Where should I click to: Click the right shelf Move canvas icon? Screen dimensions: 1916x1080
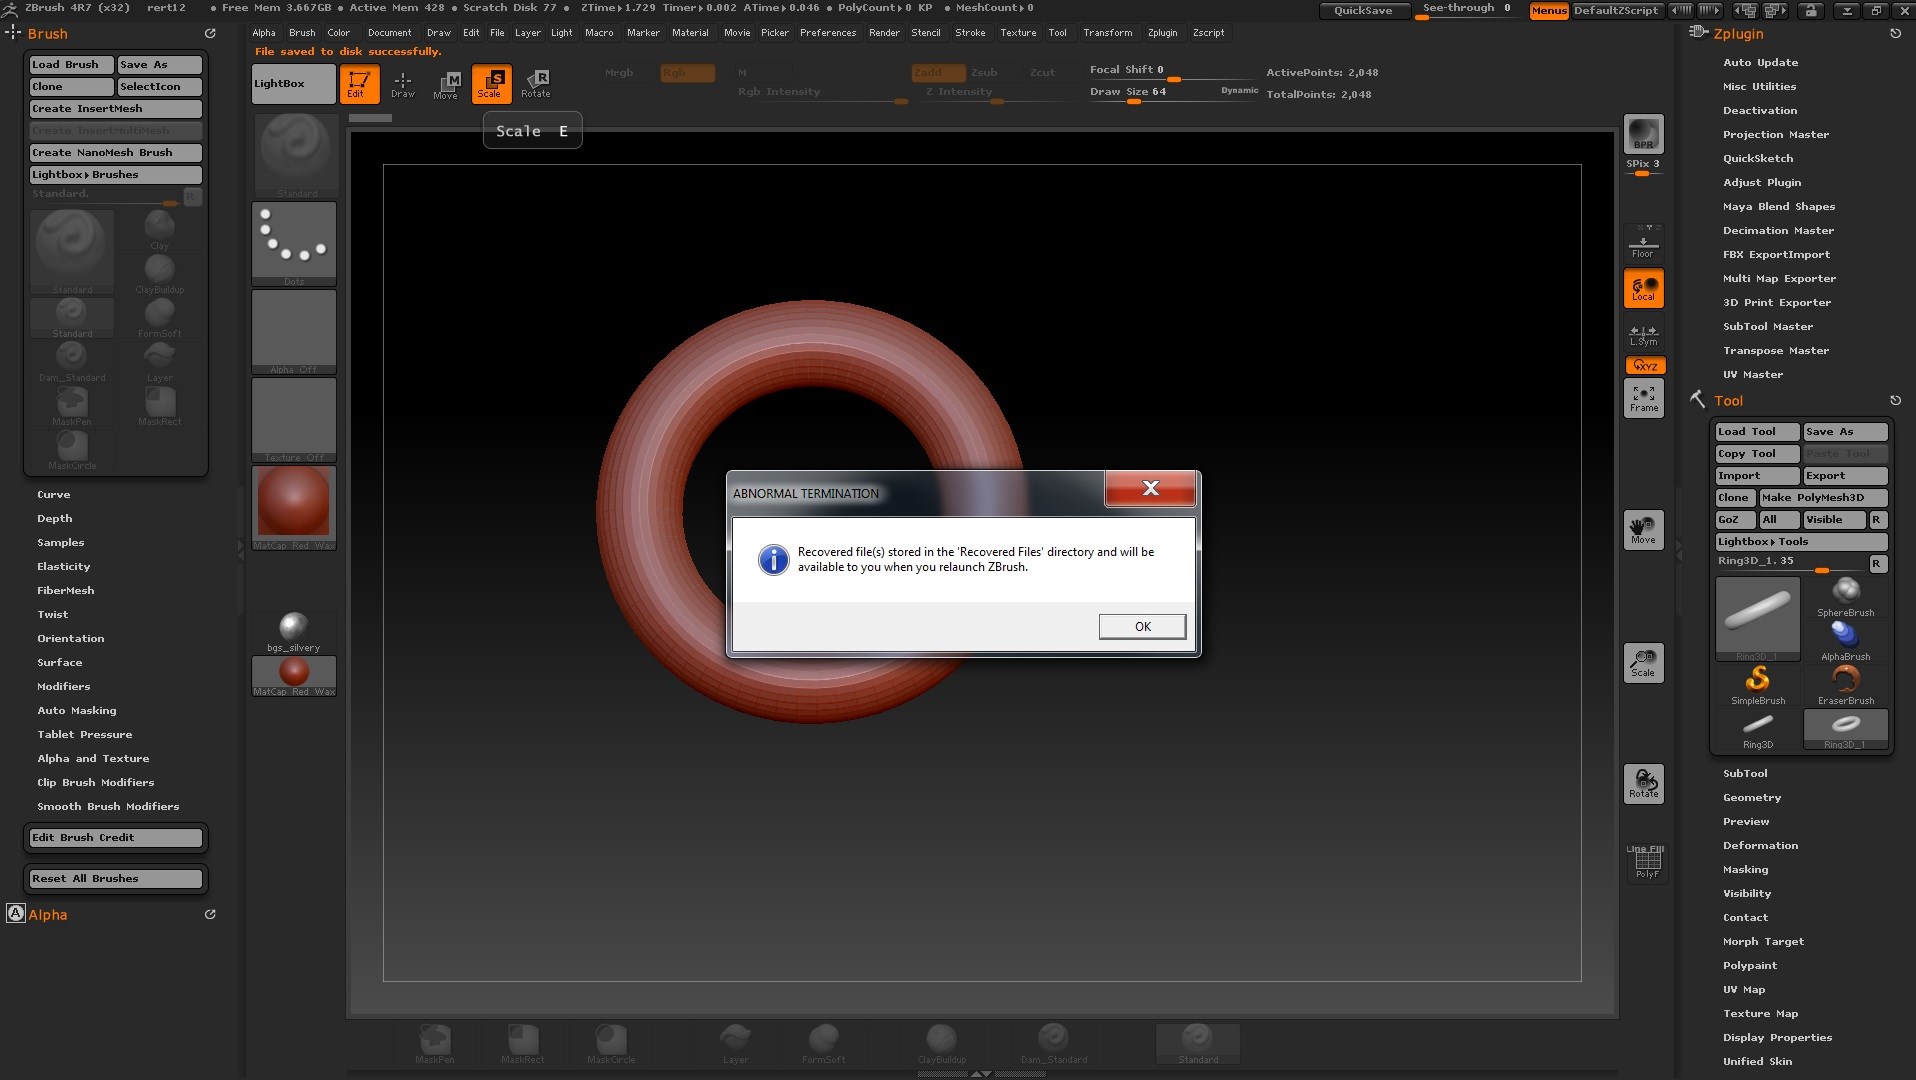point(1643,530)
